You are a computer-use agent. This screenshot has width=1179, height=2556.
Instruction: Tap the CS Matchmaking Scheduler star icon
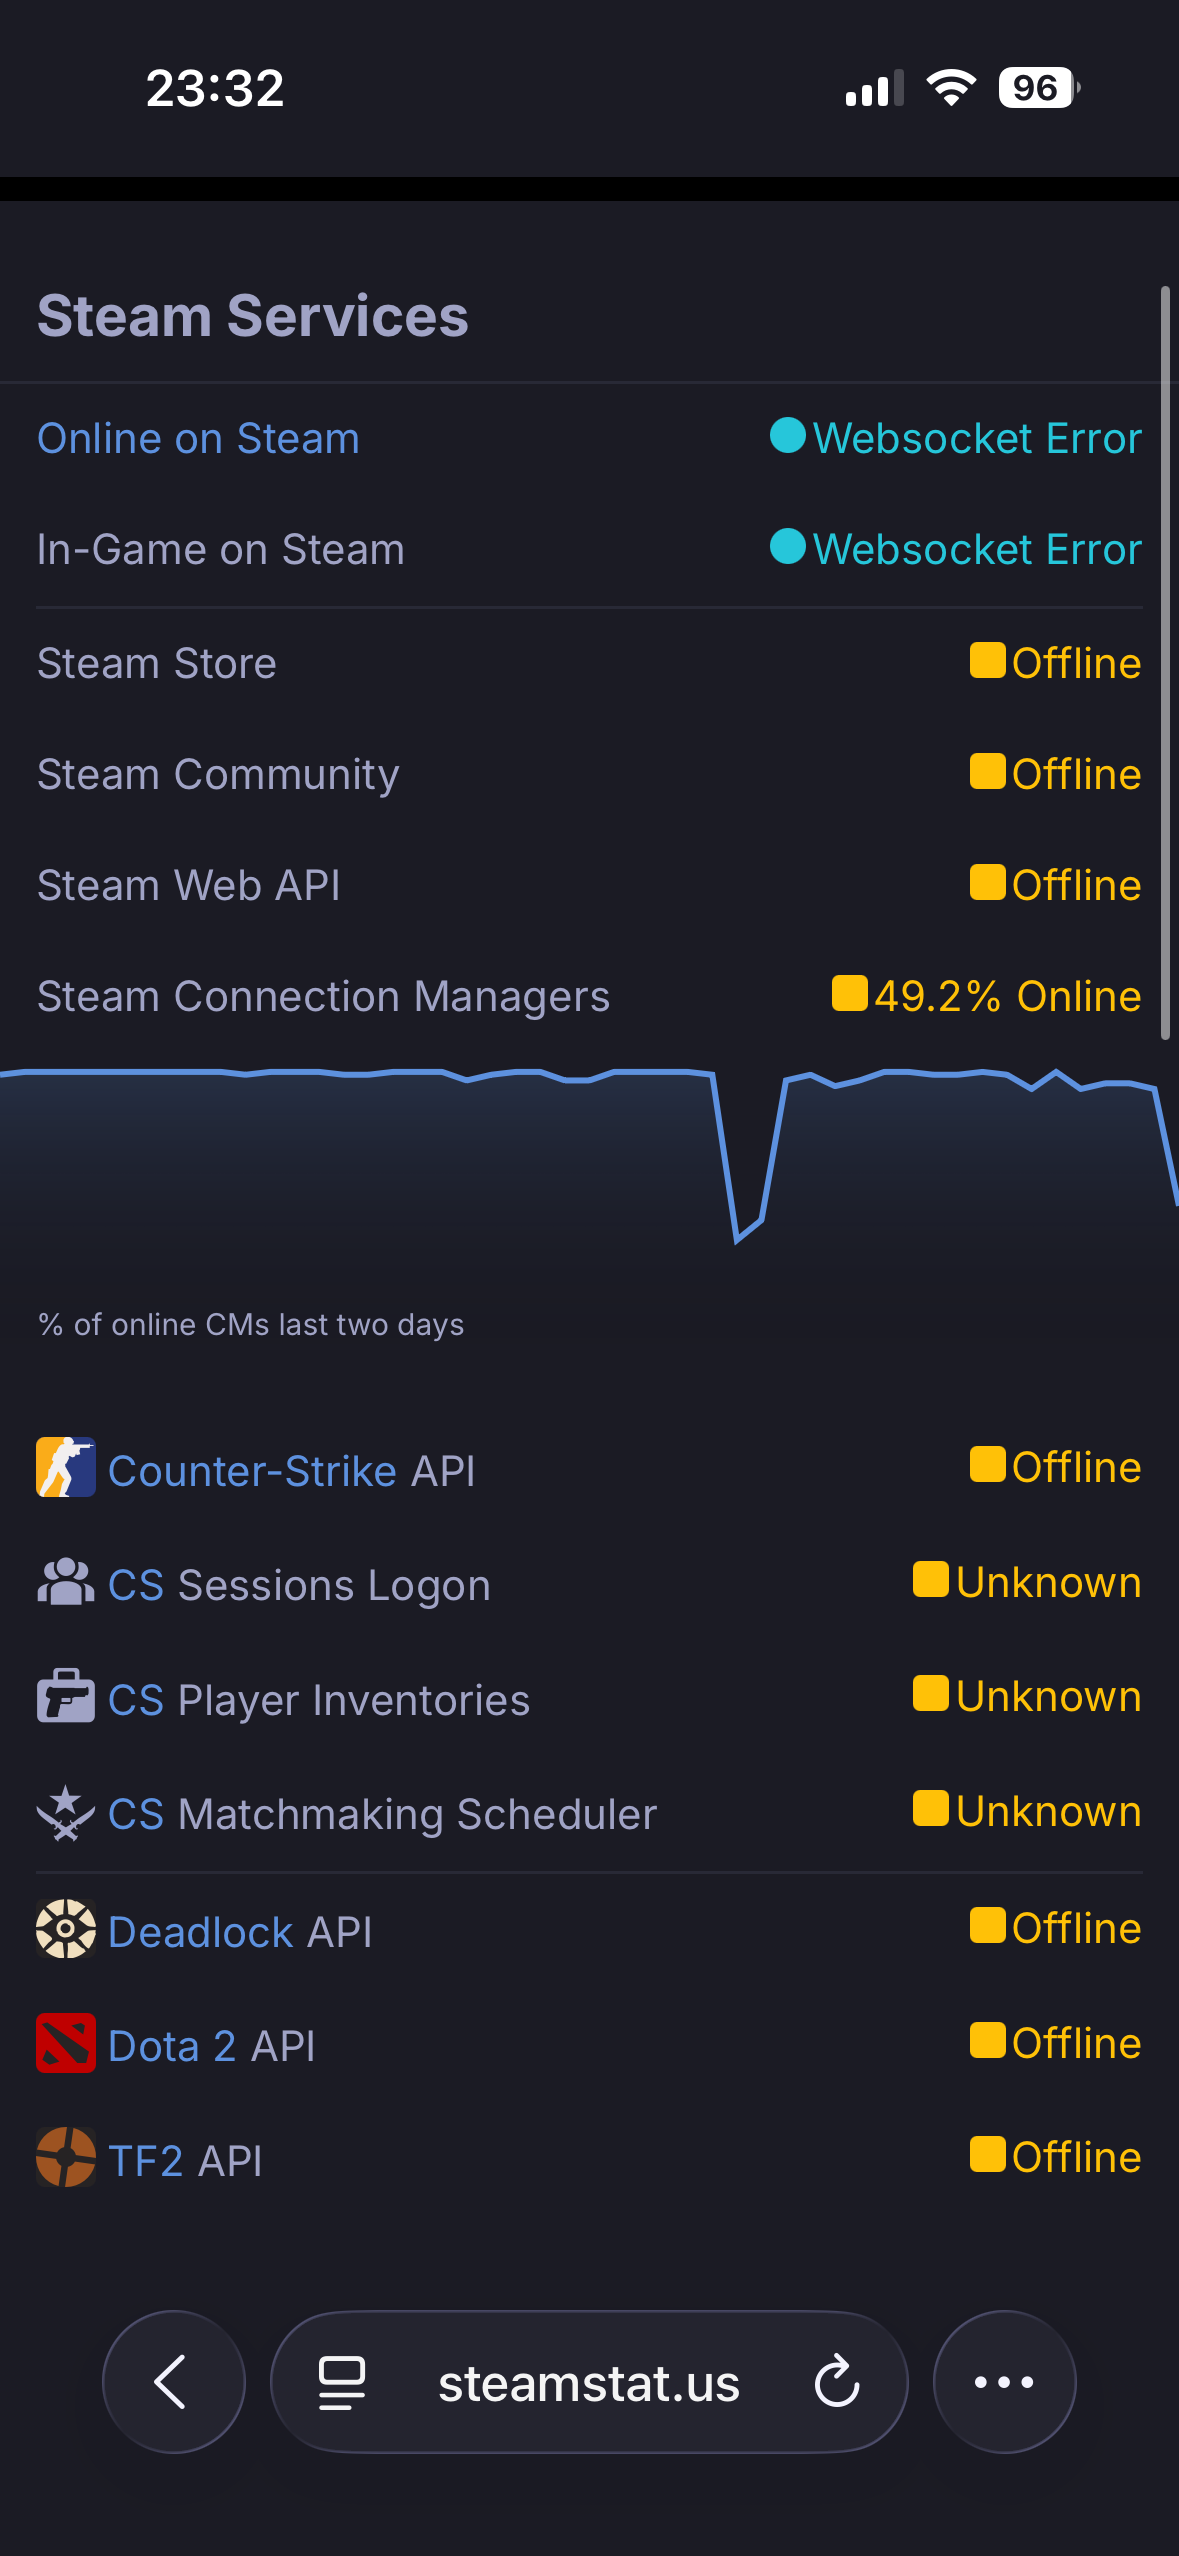(66, 1812)
